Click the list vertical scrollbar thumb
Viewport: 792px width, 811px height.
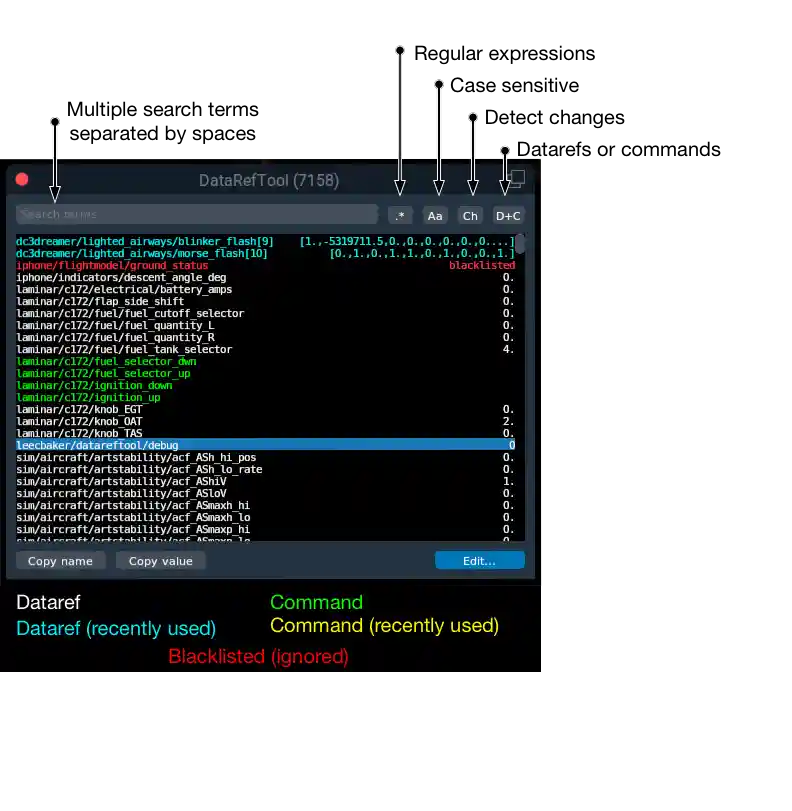pyautogui.click(x=520, y=244)
